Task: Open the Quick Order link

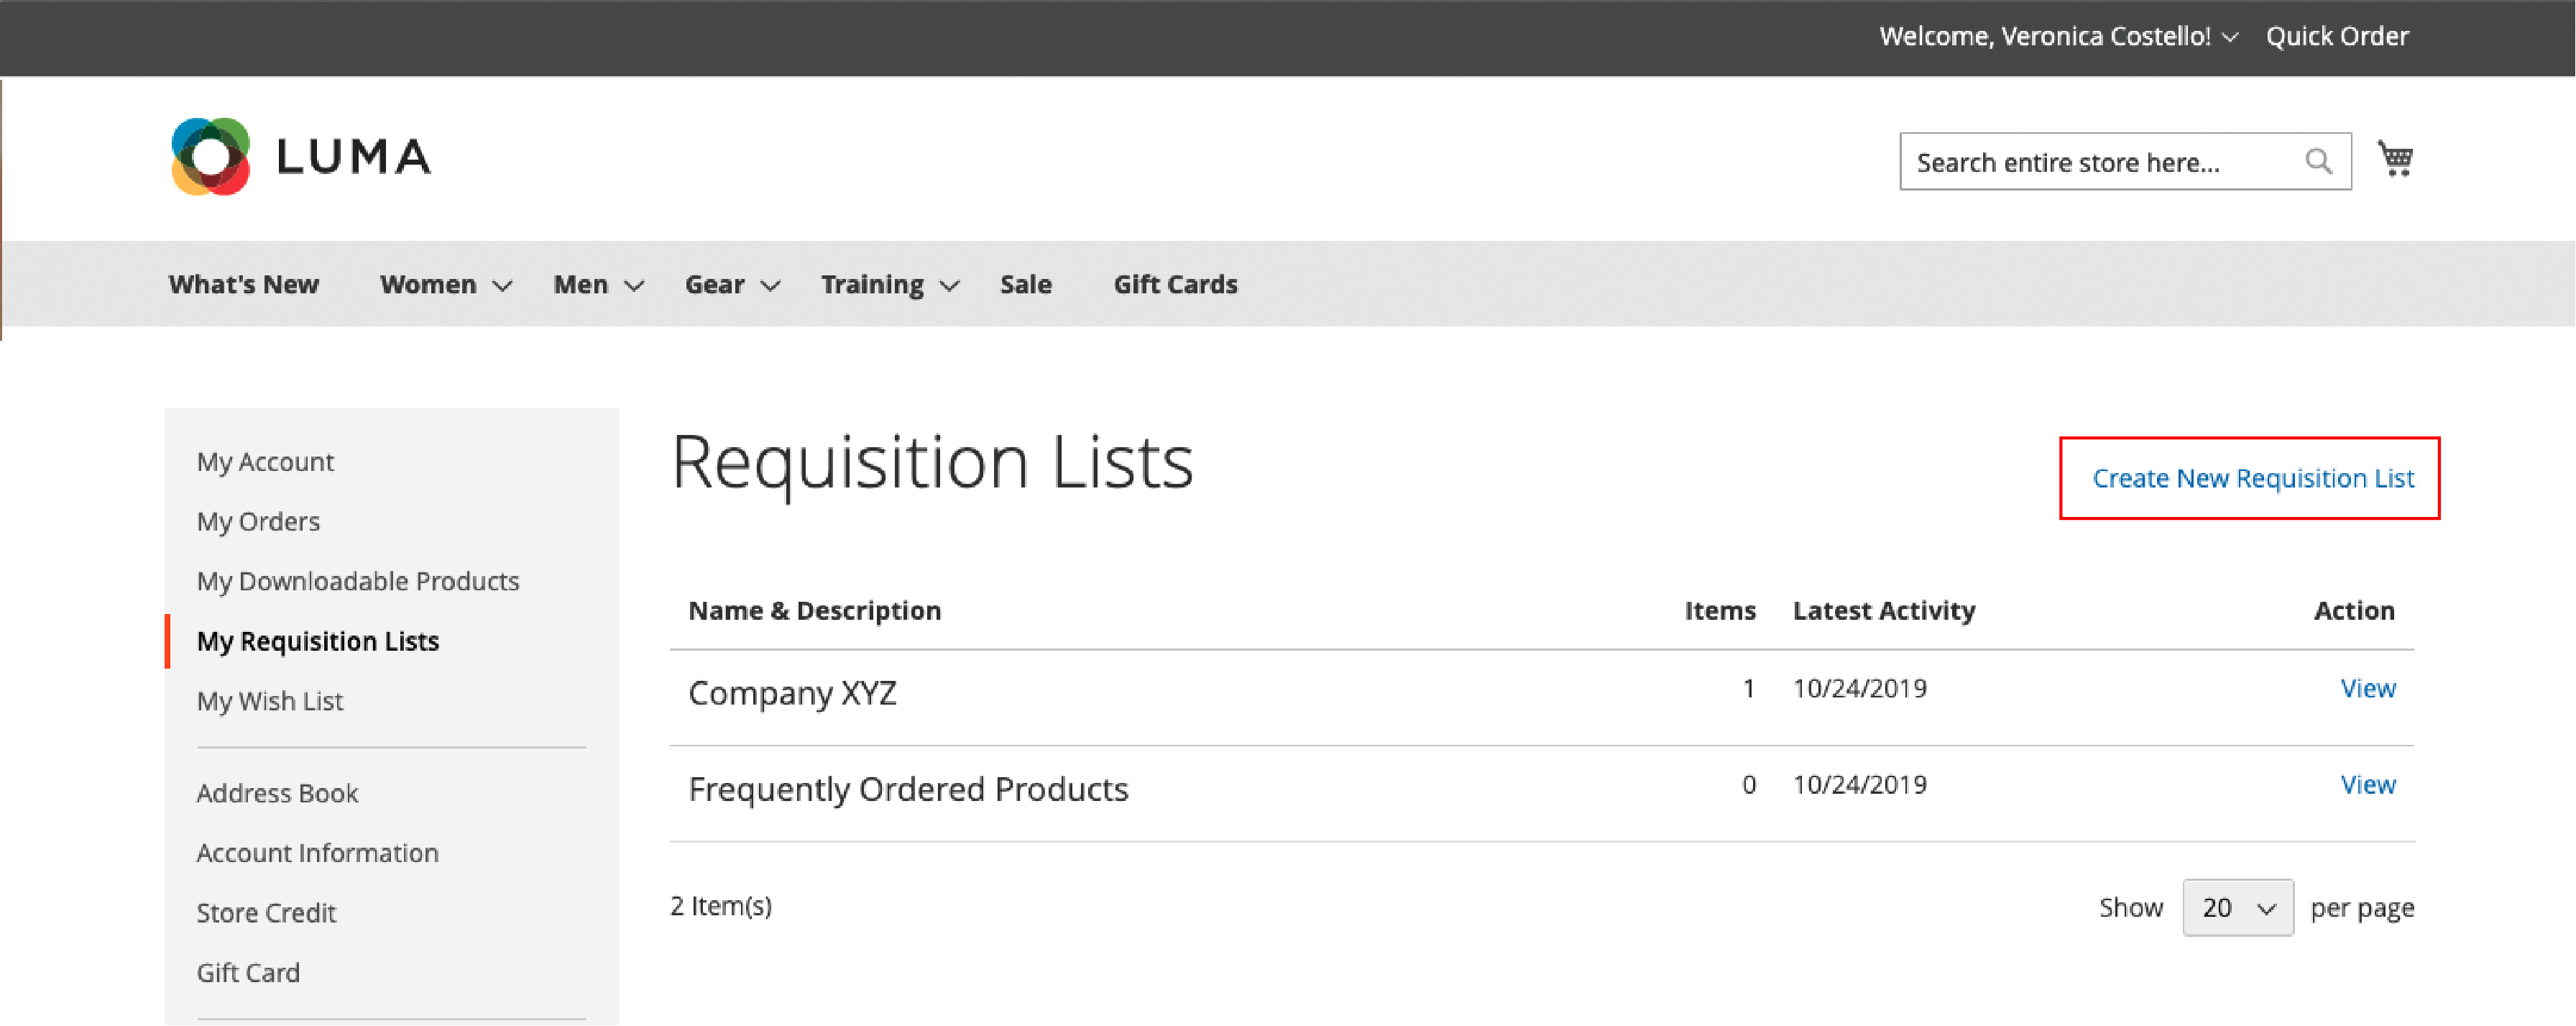Action: (2337, 37)
